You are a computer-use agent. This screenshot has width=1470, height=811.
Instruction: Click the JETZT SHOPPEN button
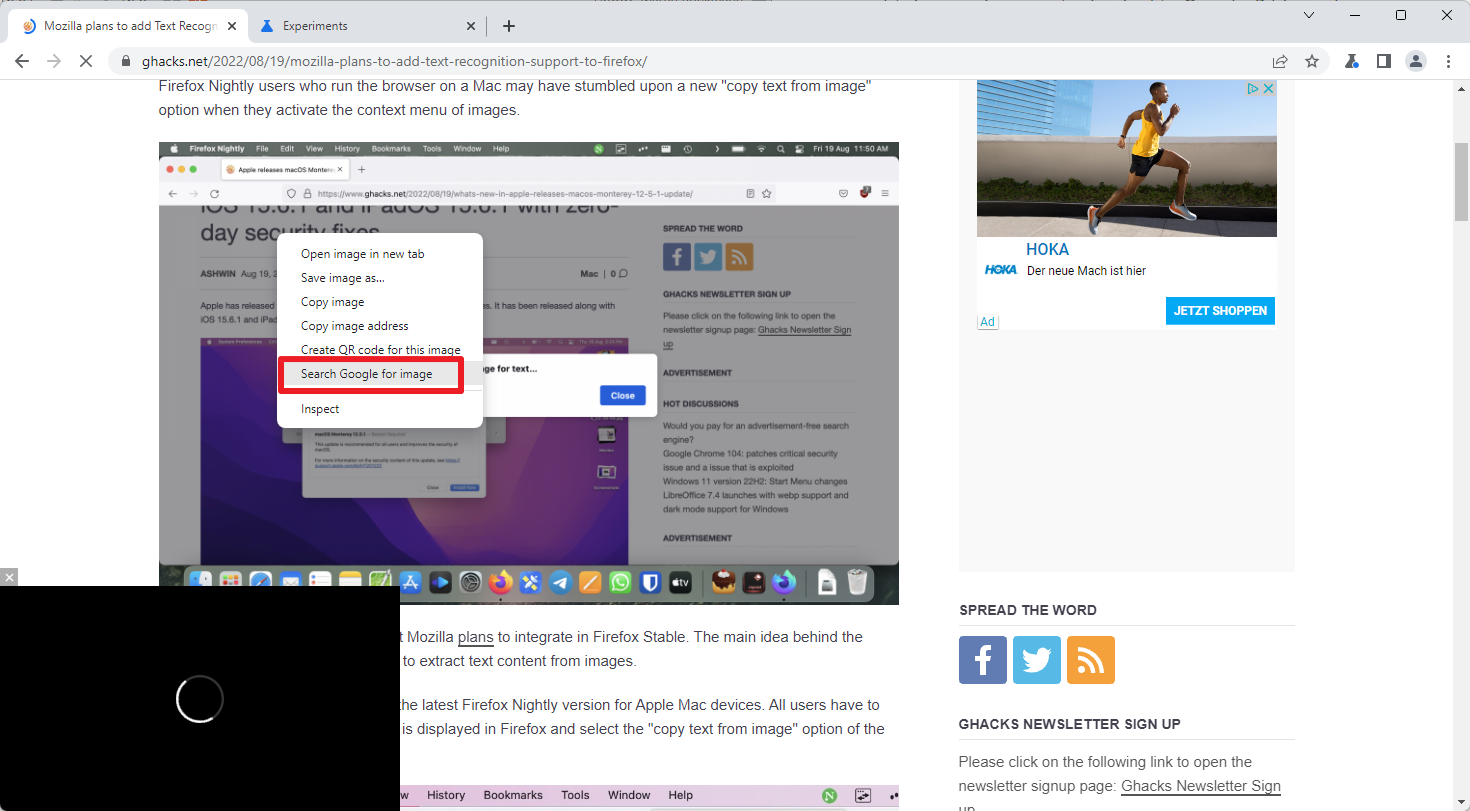coord(1220,311)
